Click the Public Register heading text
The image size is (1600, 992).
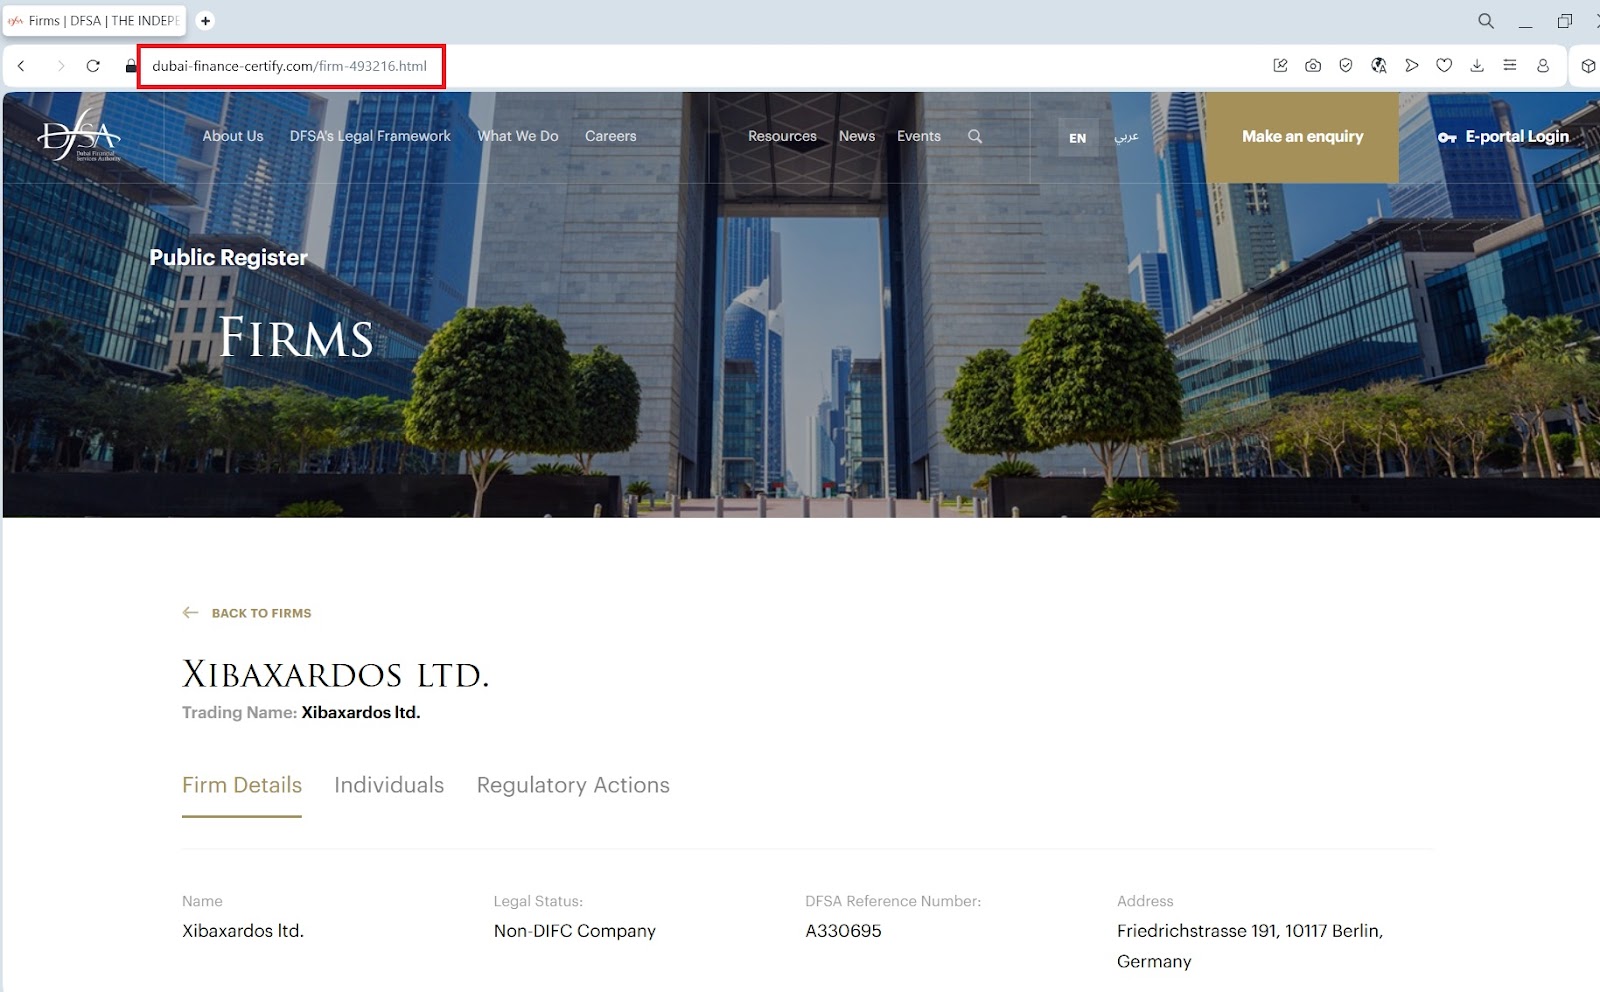click(x=228, y=257)
